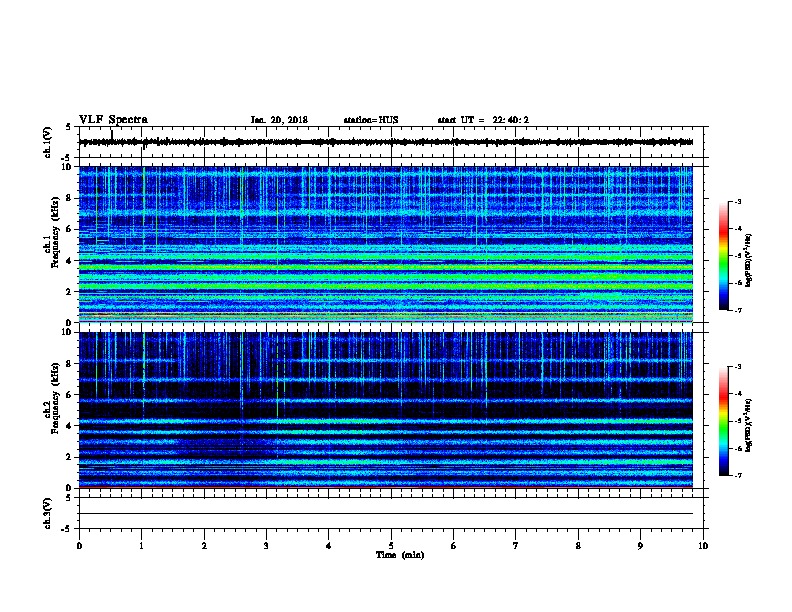792x612 pixels.
Task: Click the ch.1 color scale bar
Action: 724,256
